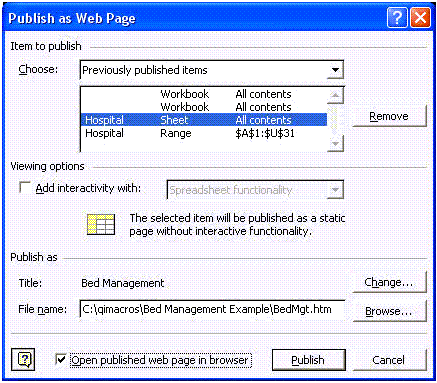Toggle Add interactivity with checkbox

point(25,187)
